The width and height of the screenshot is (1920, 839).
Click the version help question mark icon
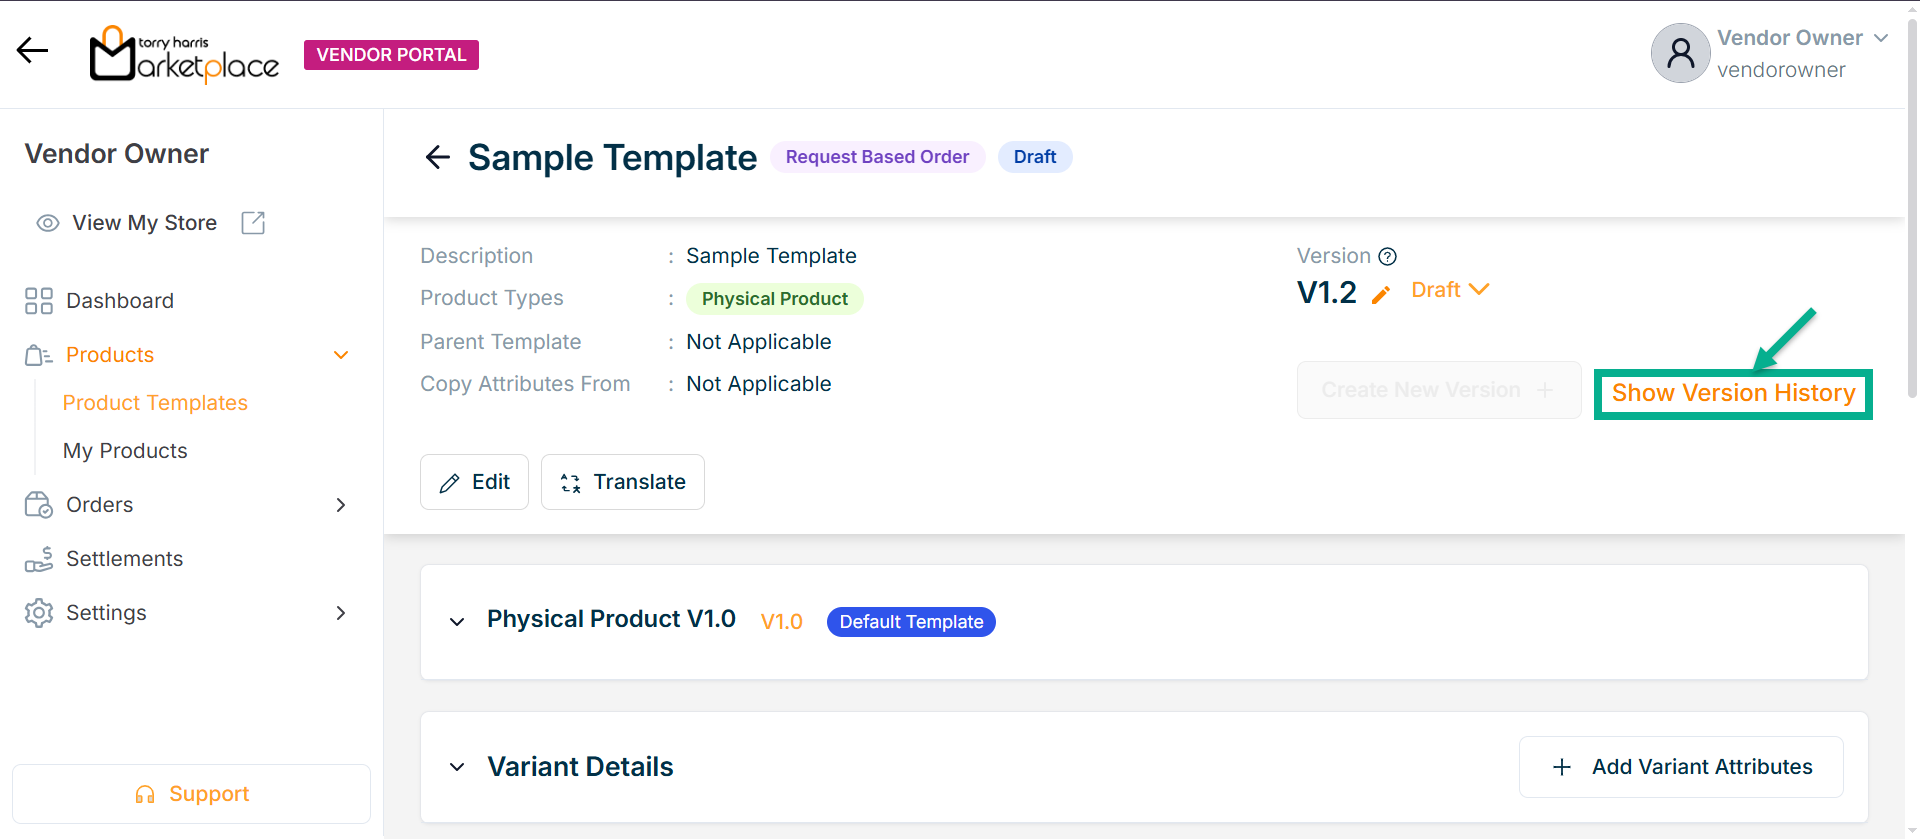(x=1387, y=257)
